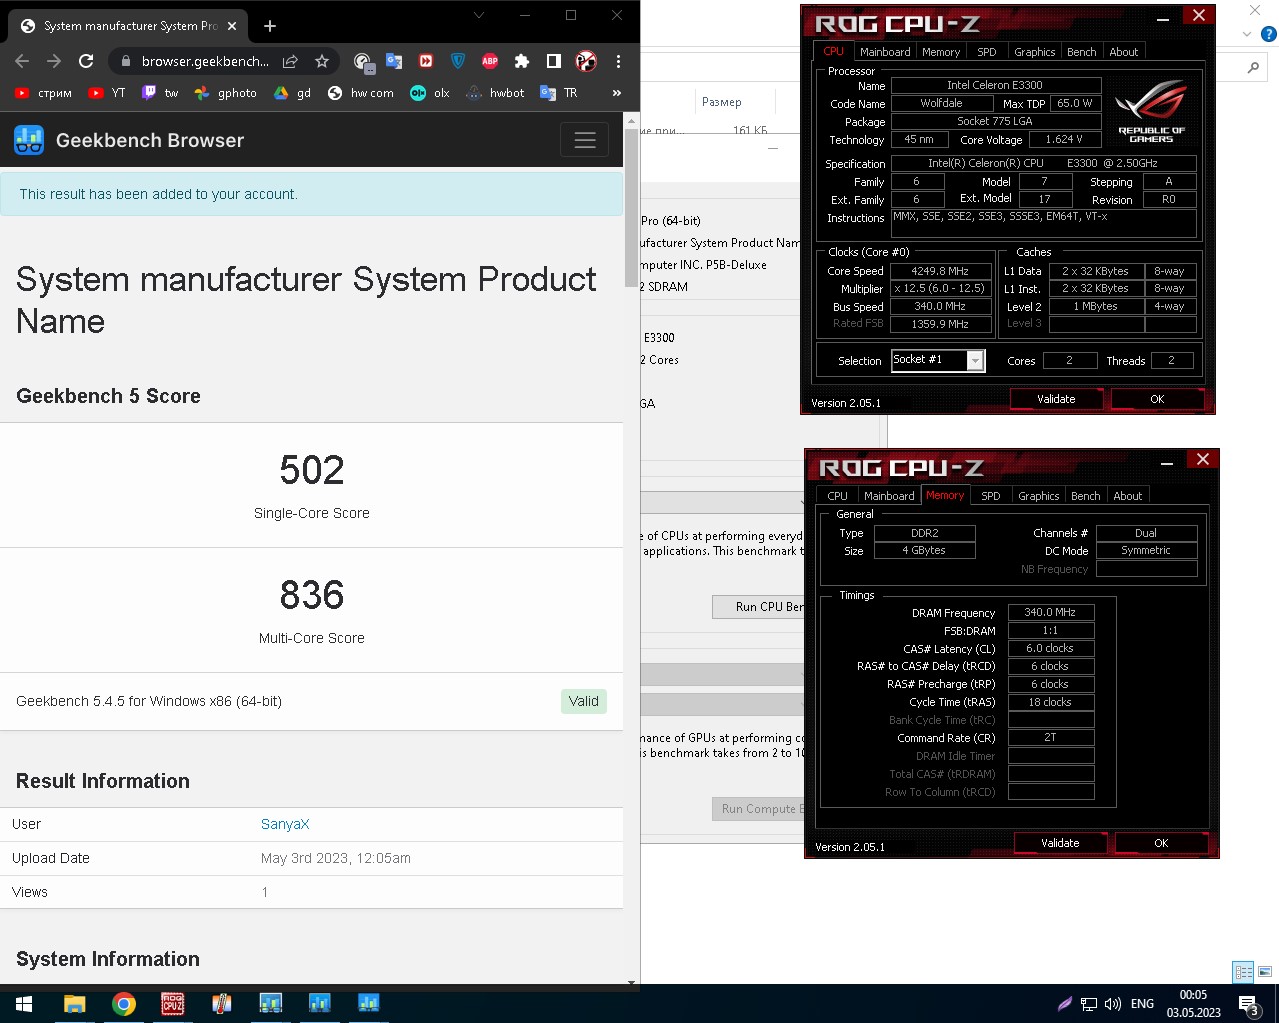Open the 'hwbot' bookmark
Image resolution: width=1279 pixels, height=1023 pixels.
click(495, 93)
